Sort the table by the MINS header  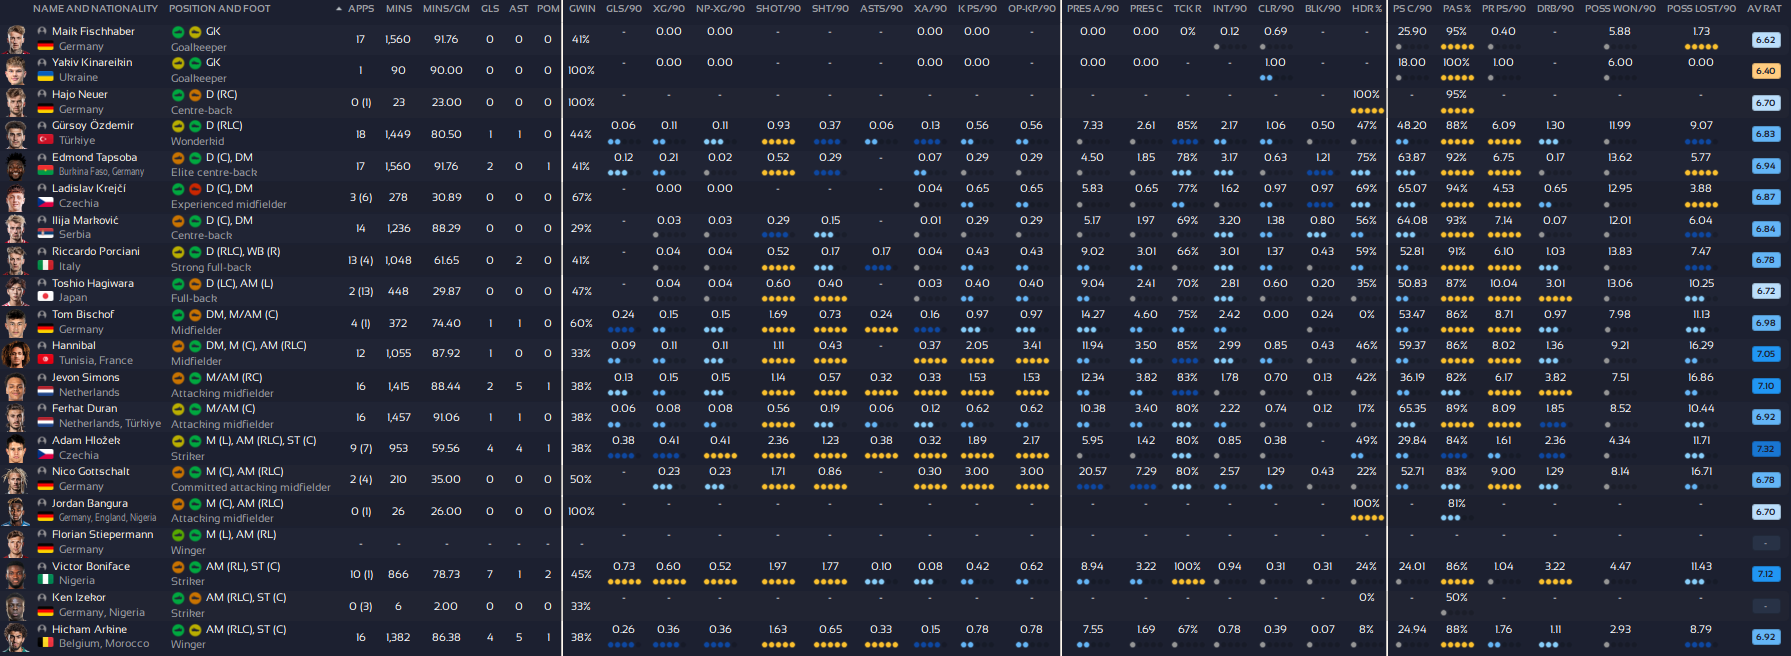(x=399, y=9)
